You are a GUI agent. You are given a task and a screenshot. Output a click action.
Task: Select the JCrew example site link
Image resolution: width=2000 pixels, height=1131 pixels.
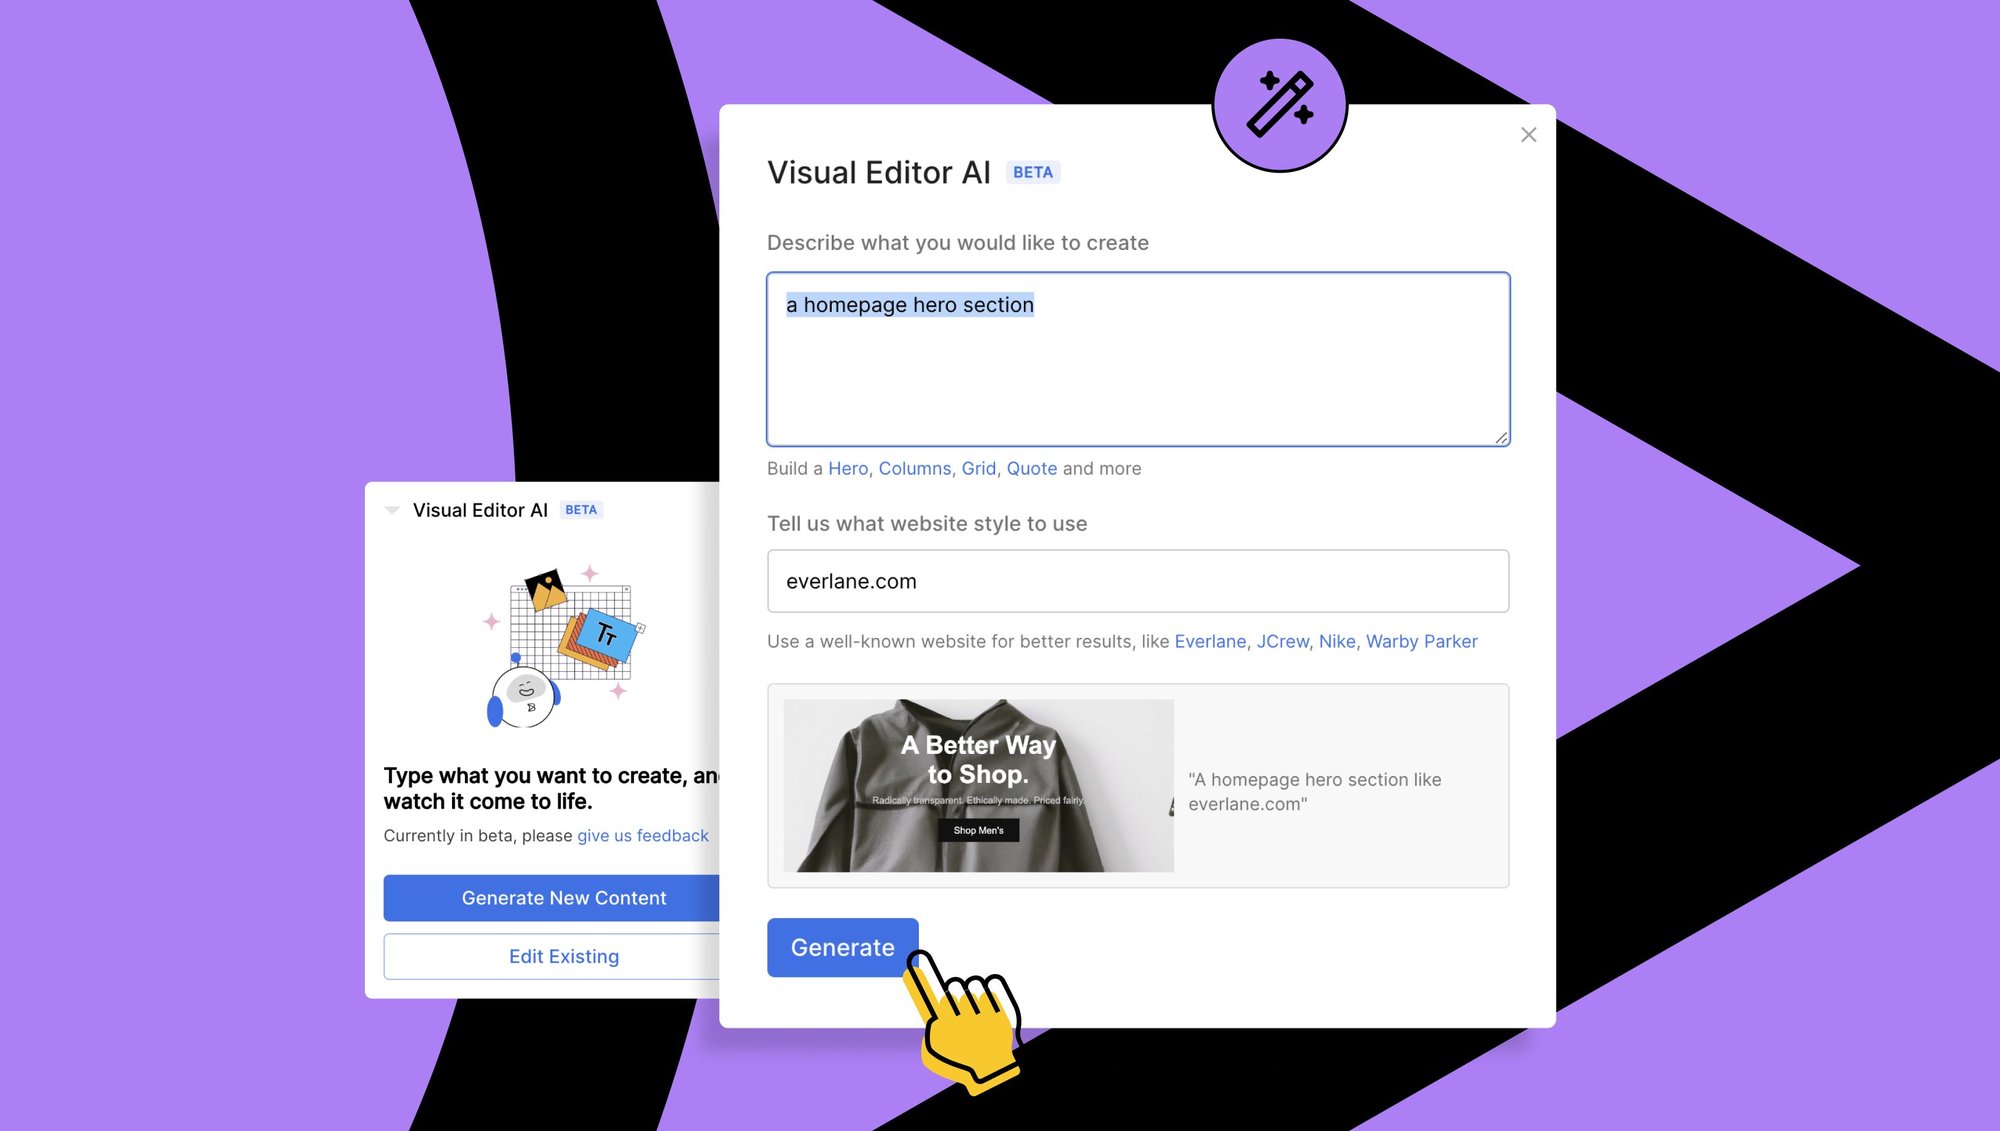[x=1282, y=641]
